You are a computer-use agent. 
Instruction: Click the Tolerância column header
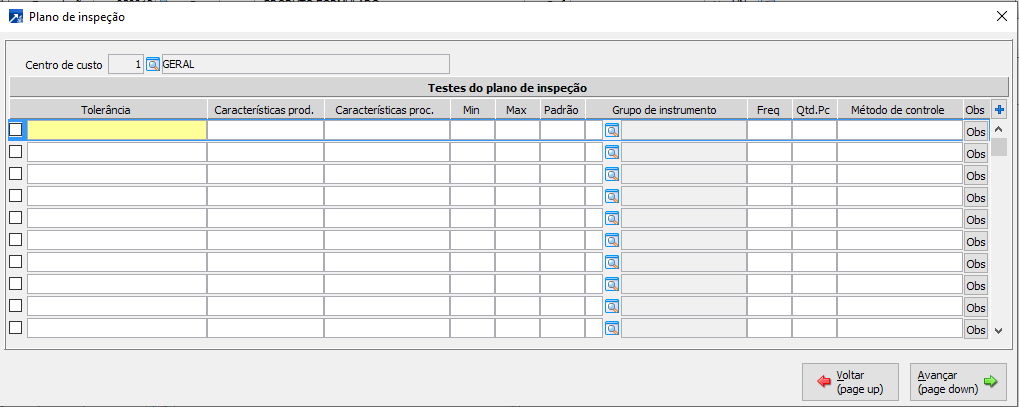coord(107,109)
